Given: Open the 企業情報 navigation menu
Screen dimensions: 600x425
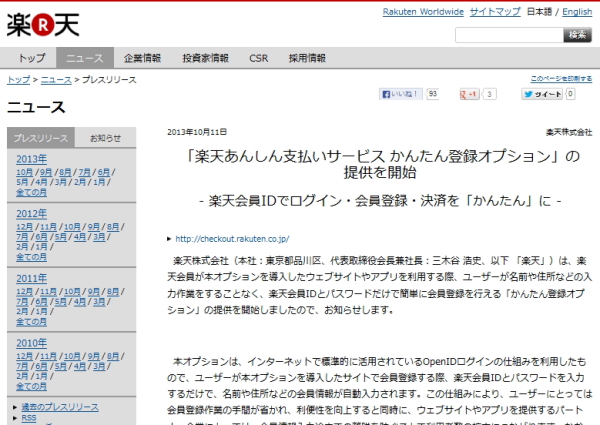Looking at the screenshot, I should (142, 58).
